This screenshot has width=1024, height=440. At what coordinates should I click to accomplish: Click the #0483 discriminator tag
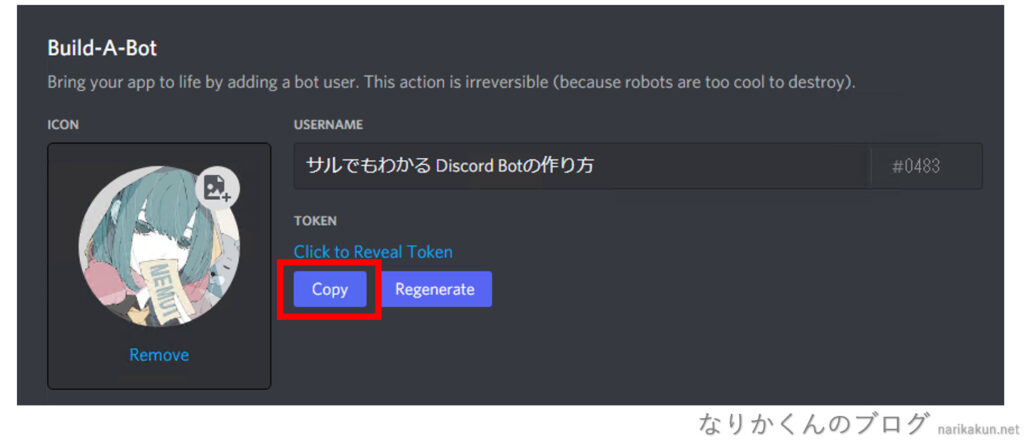pos(916,166)
